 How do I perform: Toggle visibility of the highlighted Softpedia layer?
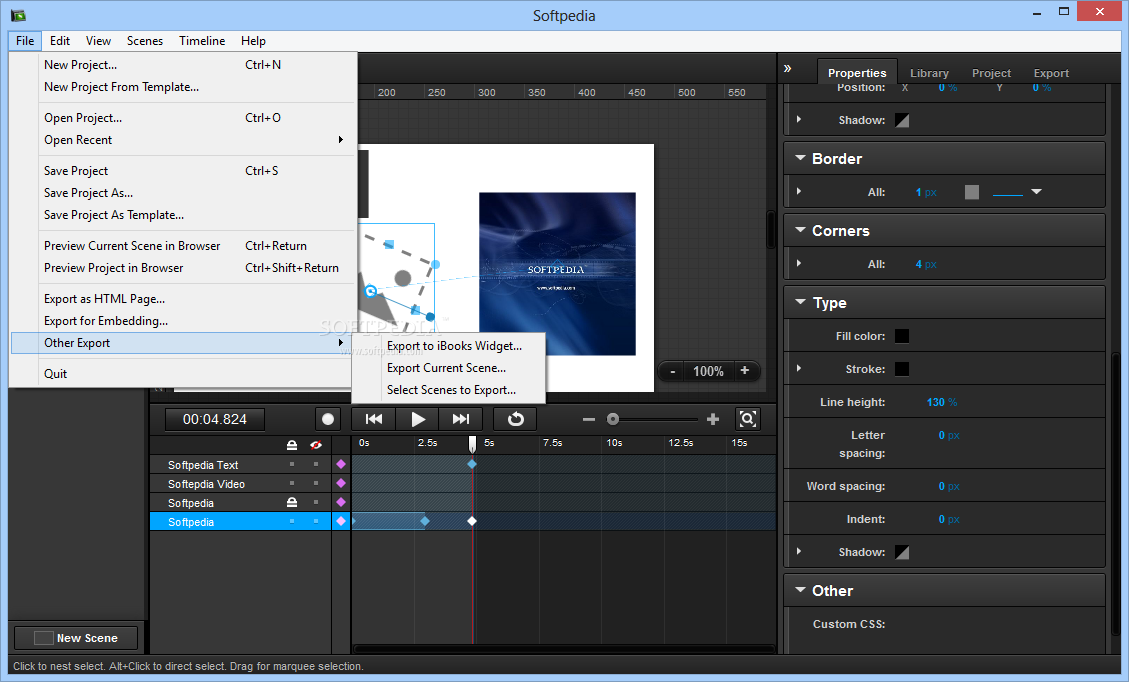(x=315, y=521)
